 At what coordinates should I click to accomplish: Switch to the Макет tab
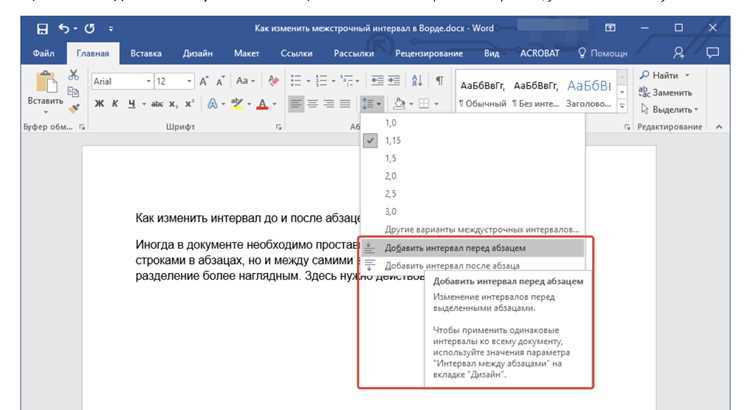pyautogui.click(x=246, y=53)
